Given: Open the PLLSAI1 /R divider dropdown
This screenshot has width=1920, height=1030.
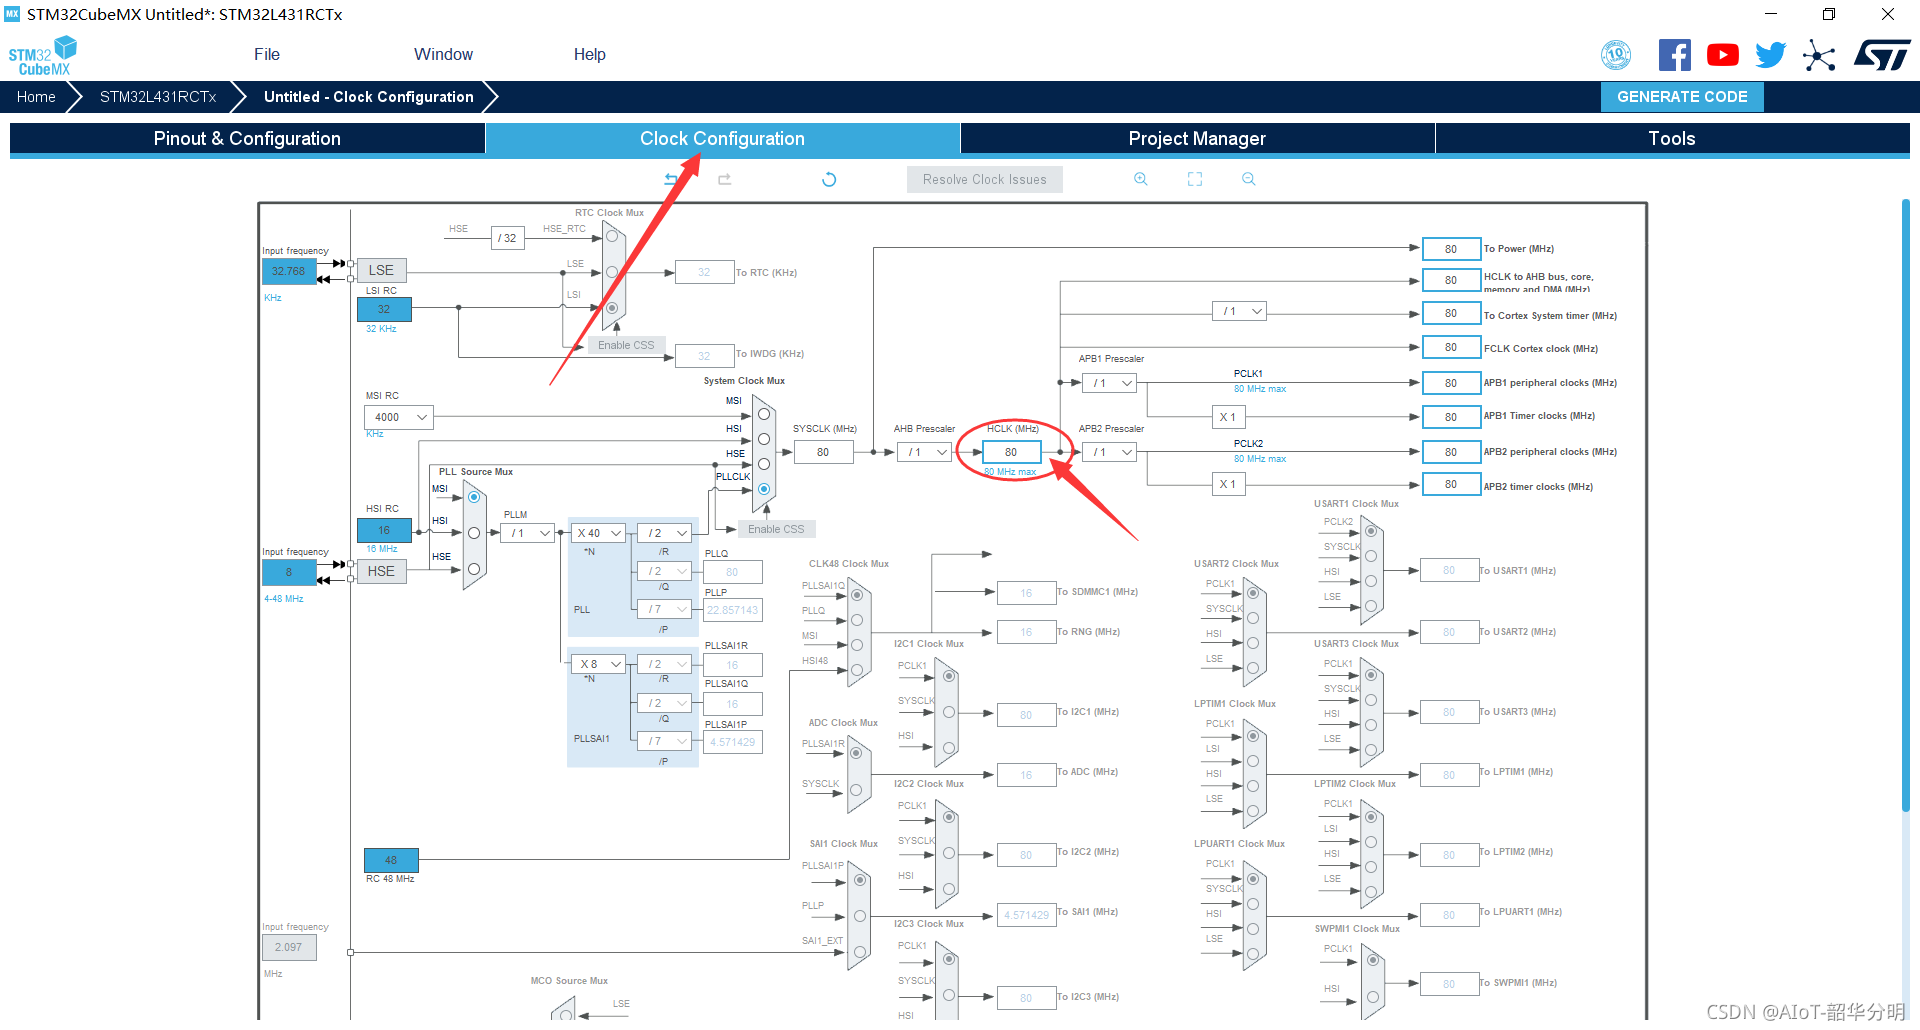Looking at the screenshot, I should [665, 664].
